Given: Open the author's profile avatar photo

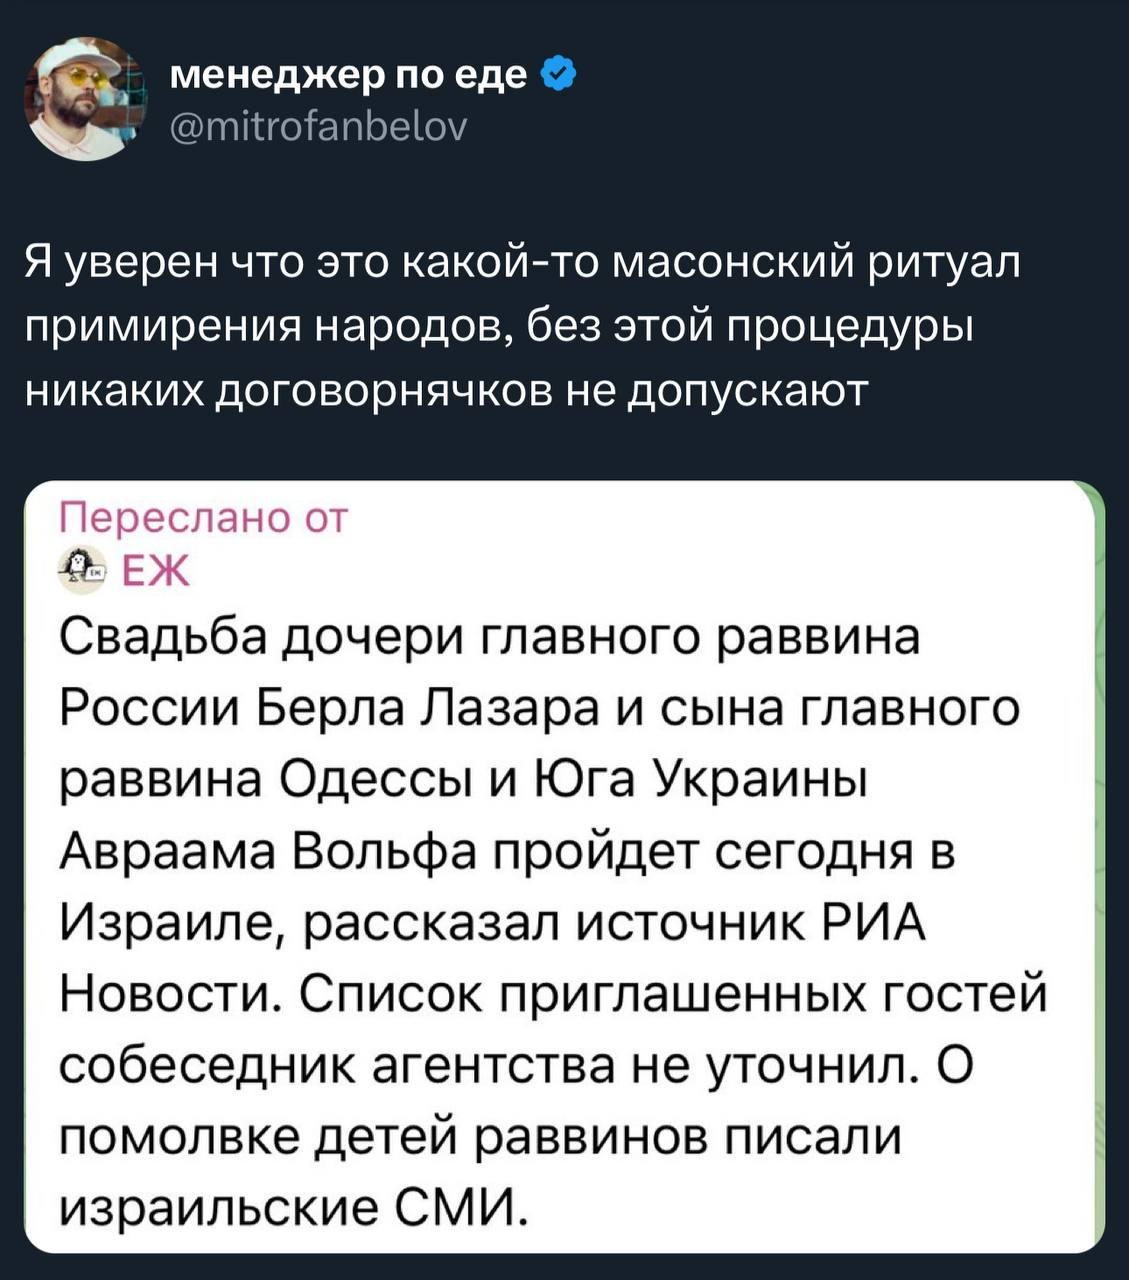Looking at the screenshot, I should pyautogui.click(x=84, y=98).
